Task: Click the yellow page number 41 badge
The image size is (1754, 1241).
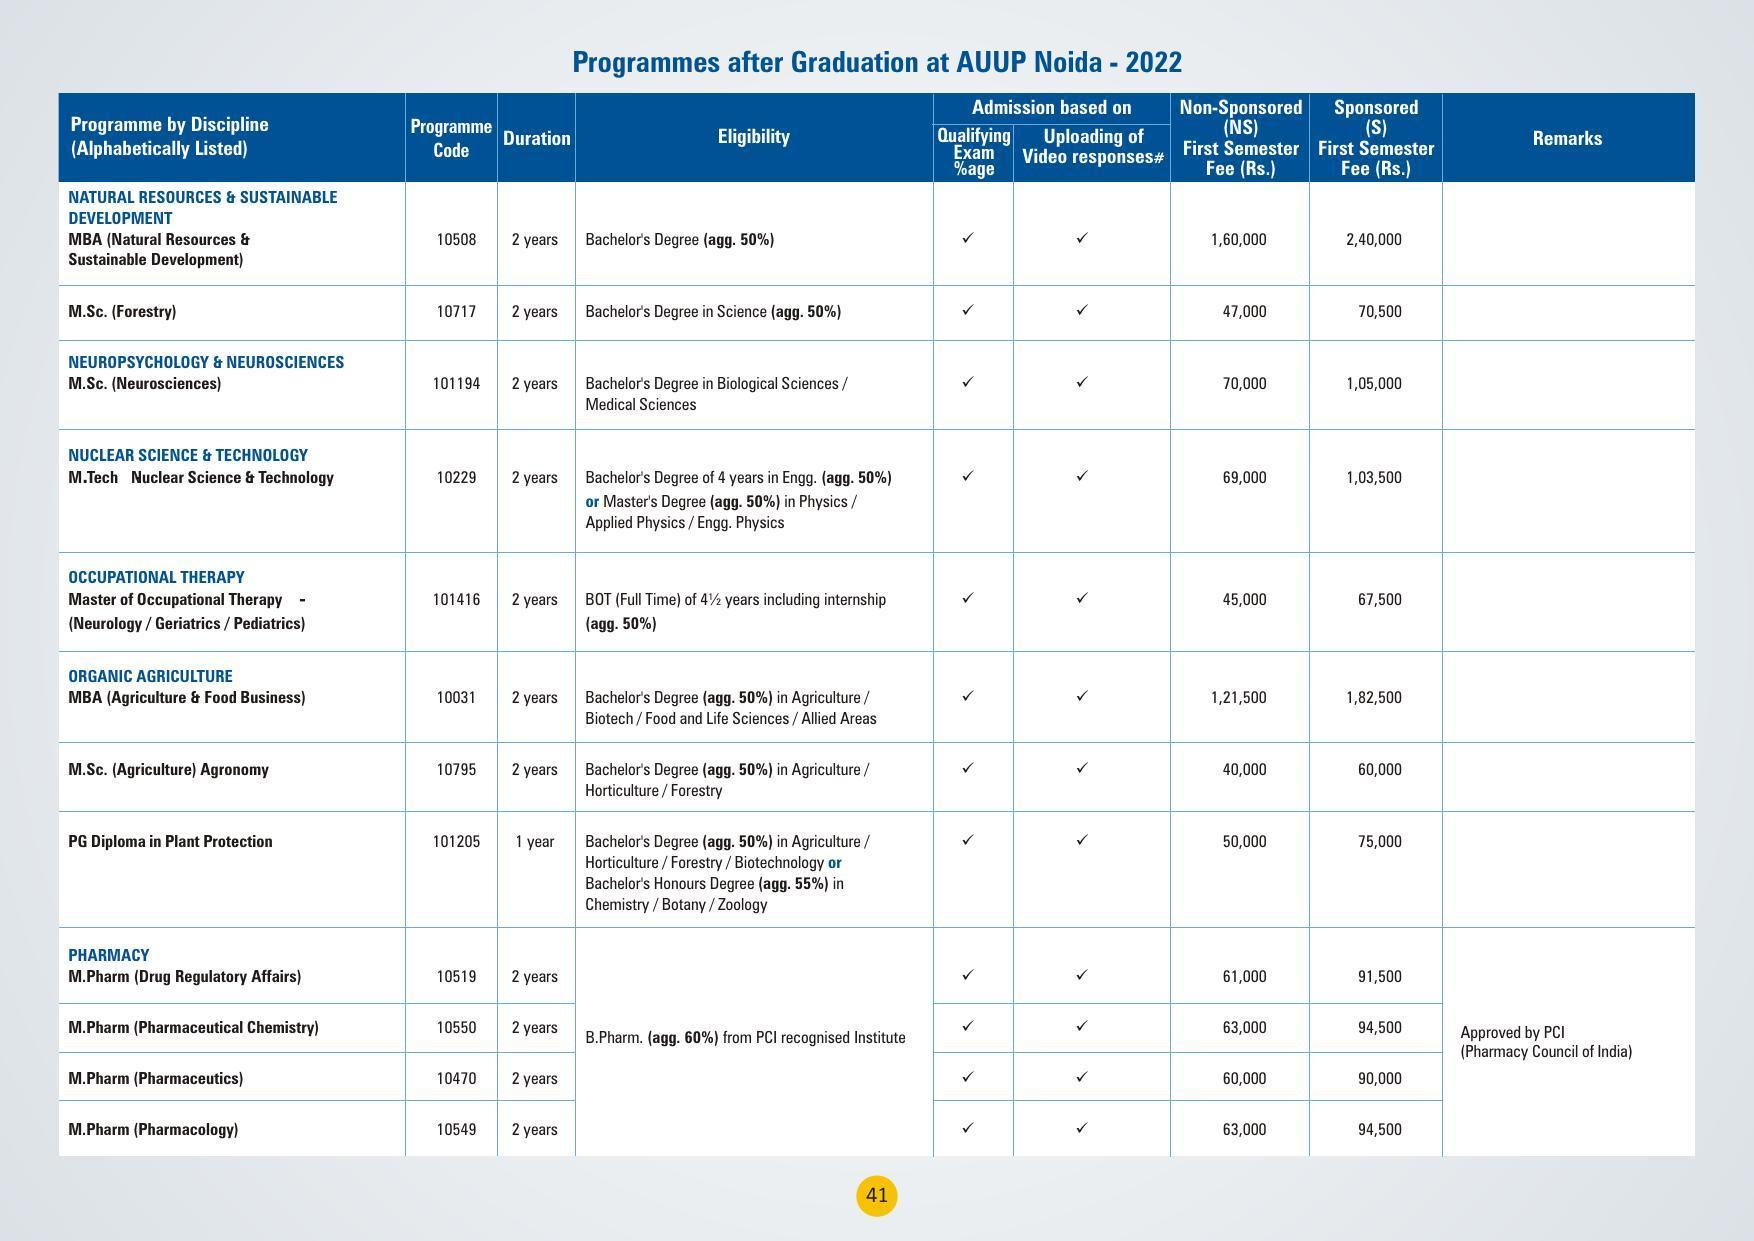Action: coord(877,1196)
